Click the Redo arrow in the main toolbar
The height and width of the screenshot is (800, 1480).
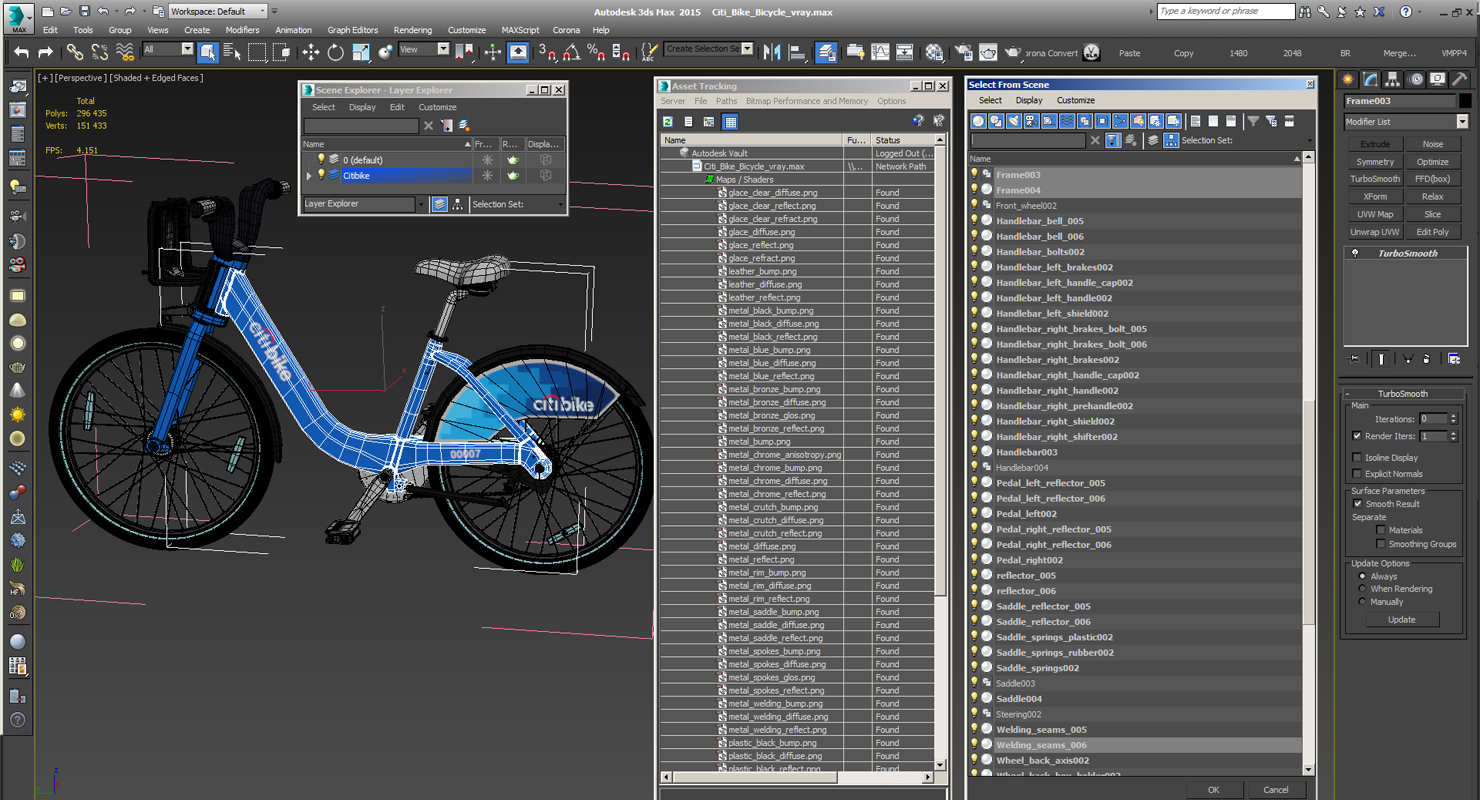point(45,52)
